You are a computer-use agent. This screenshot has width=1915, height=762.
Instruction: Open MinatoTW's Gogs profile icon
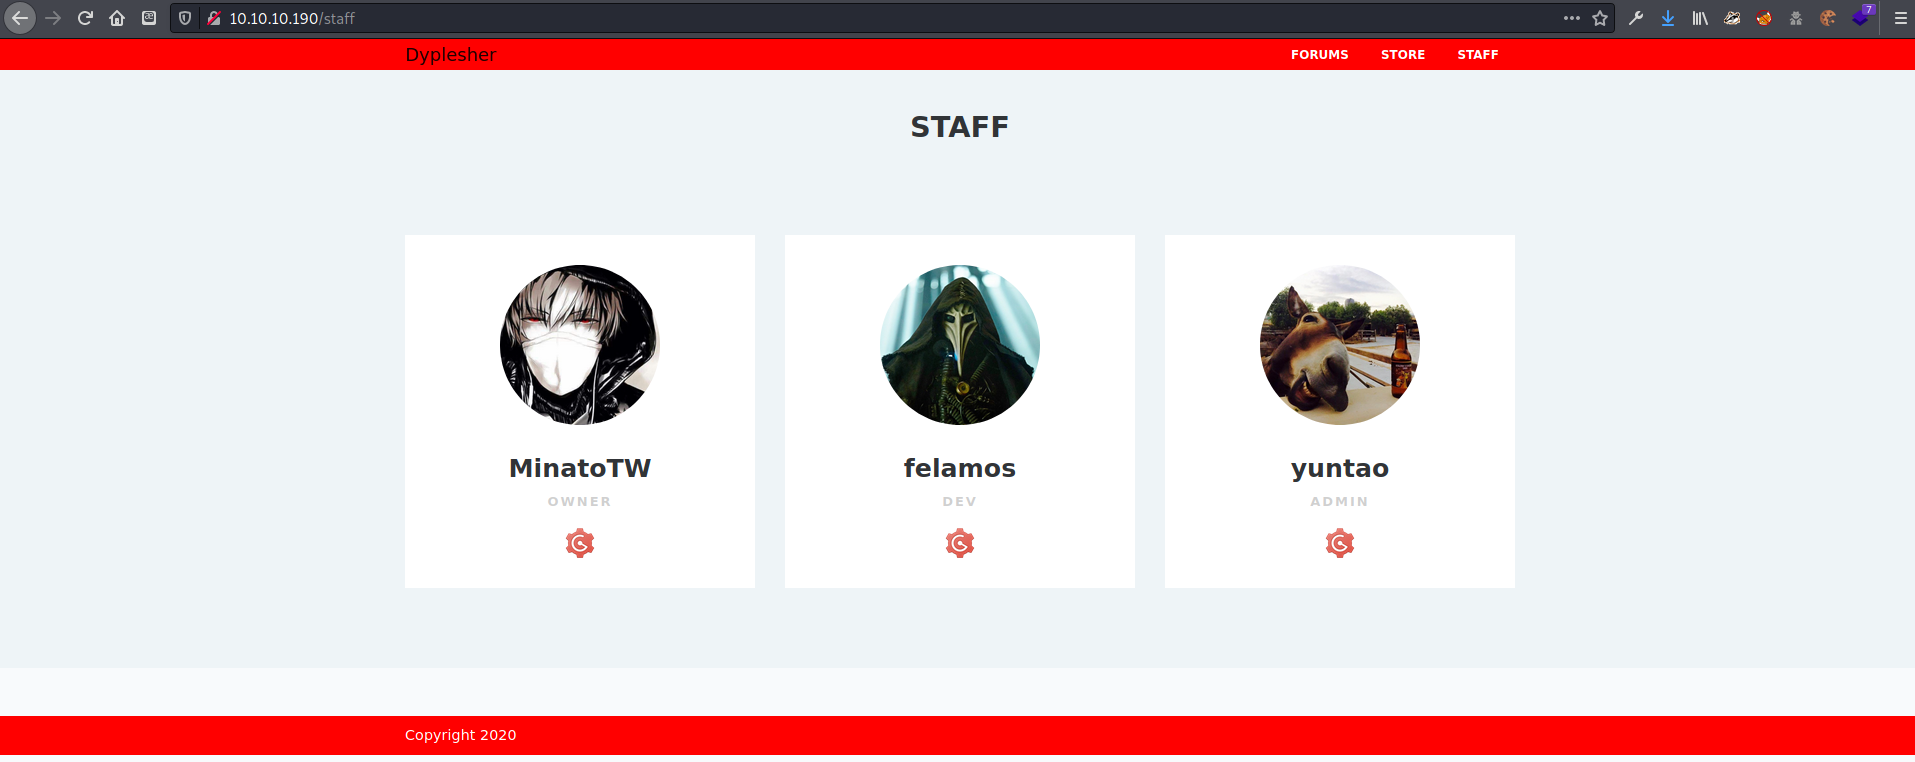580,543
